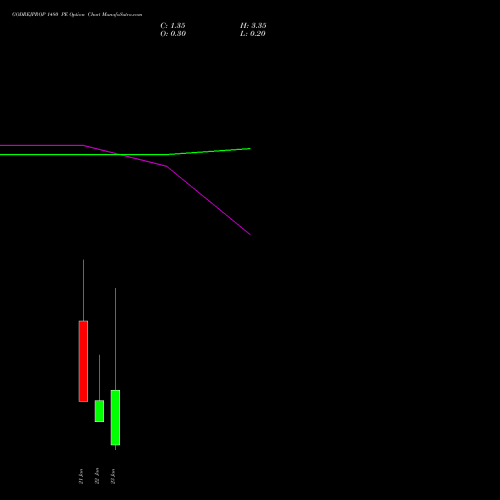Click the tall green candlestick for 23 Jan

click(x=115, y=417)
